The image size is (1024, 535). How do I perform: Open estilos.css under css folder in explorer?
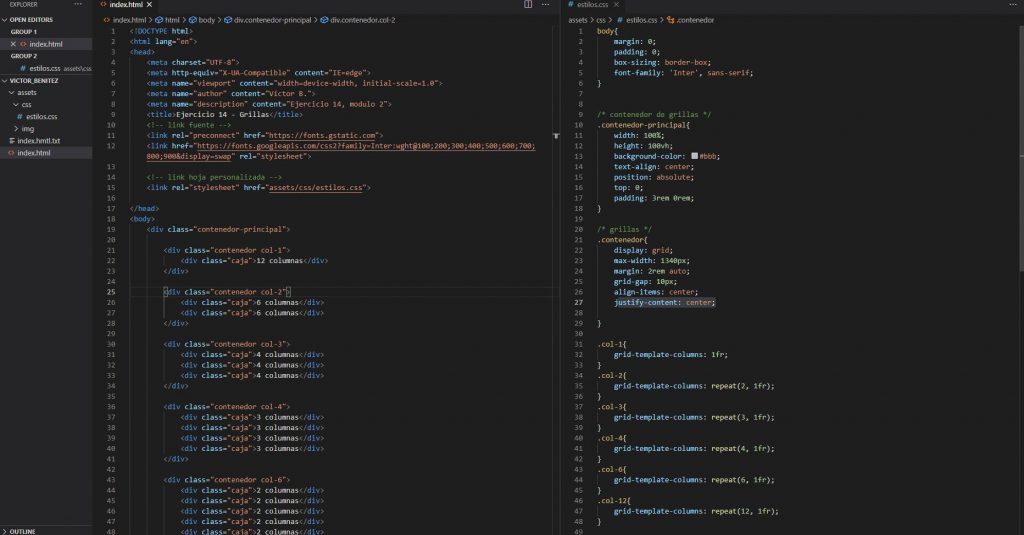(x=42, y=116)
